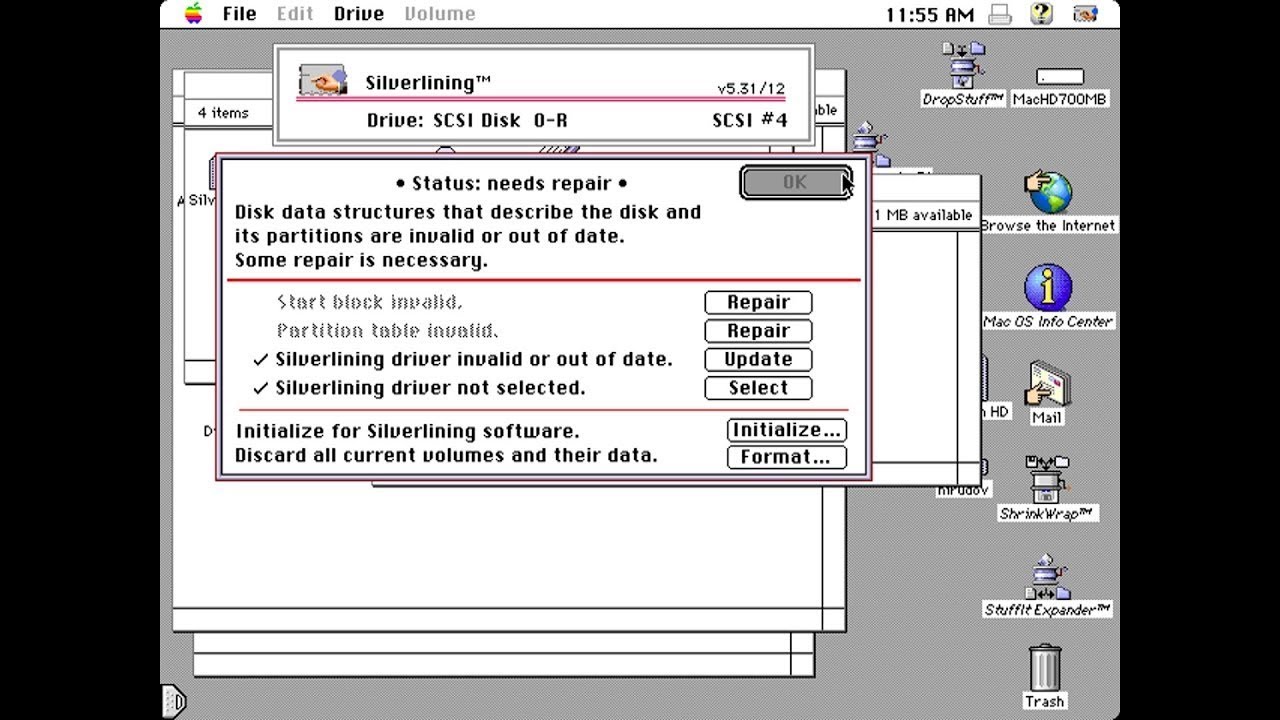Click the control strip tab at bottom-left
The width and height of the screenshot is (1280, 720).
[x=173, y=702]
